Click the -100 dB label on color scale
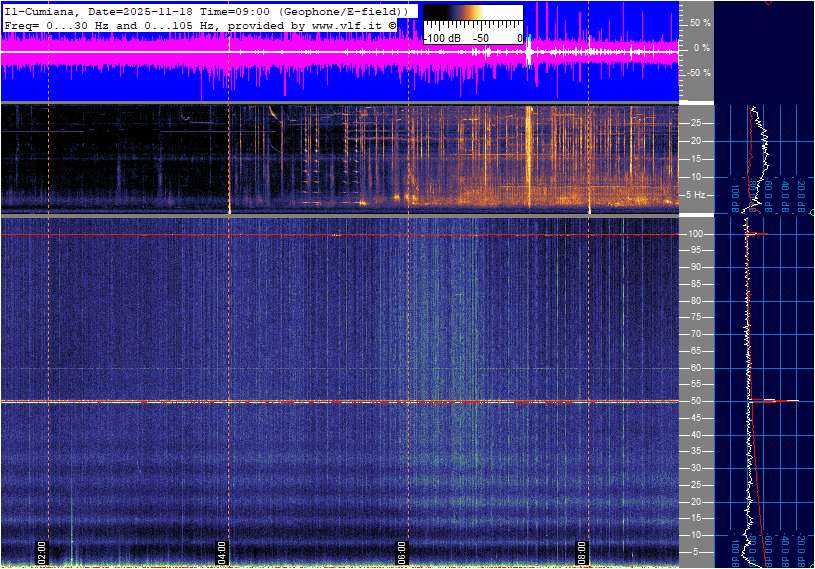Viewport: 815px width, 569px height. (x=441, y=38)
